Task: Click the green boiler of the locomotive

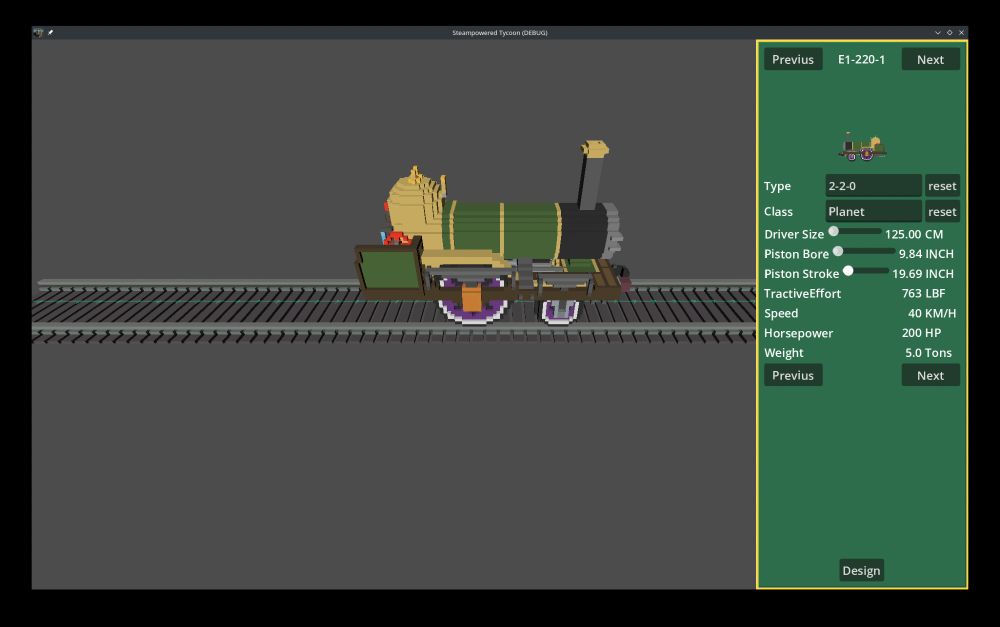Action: click(504, 230)
